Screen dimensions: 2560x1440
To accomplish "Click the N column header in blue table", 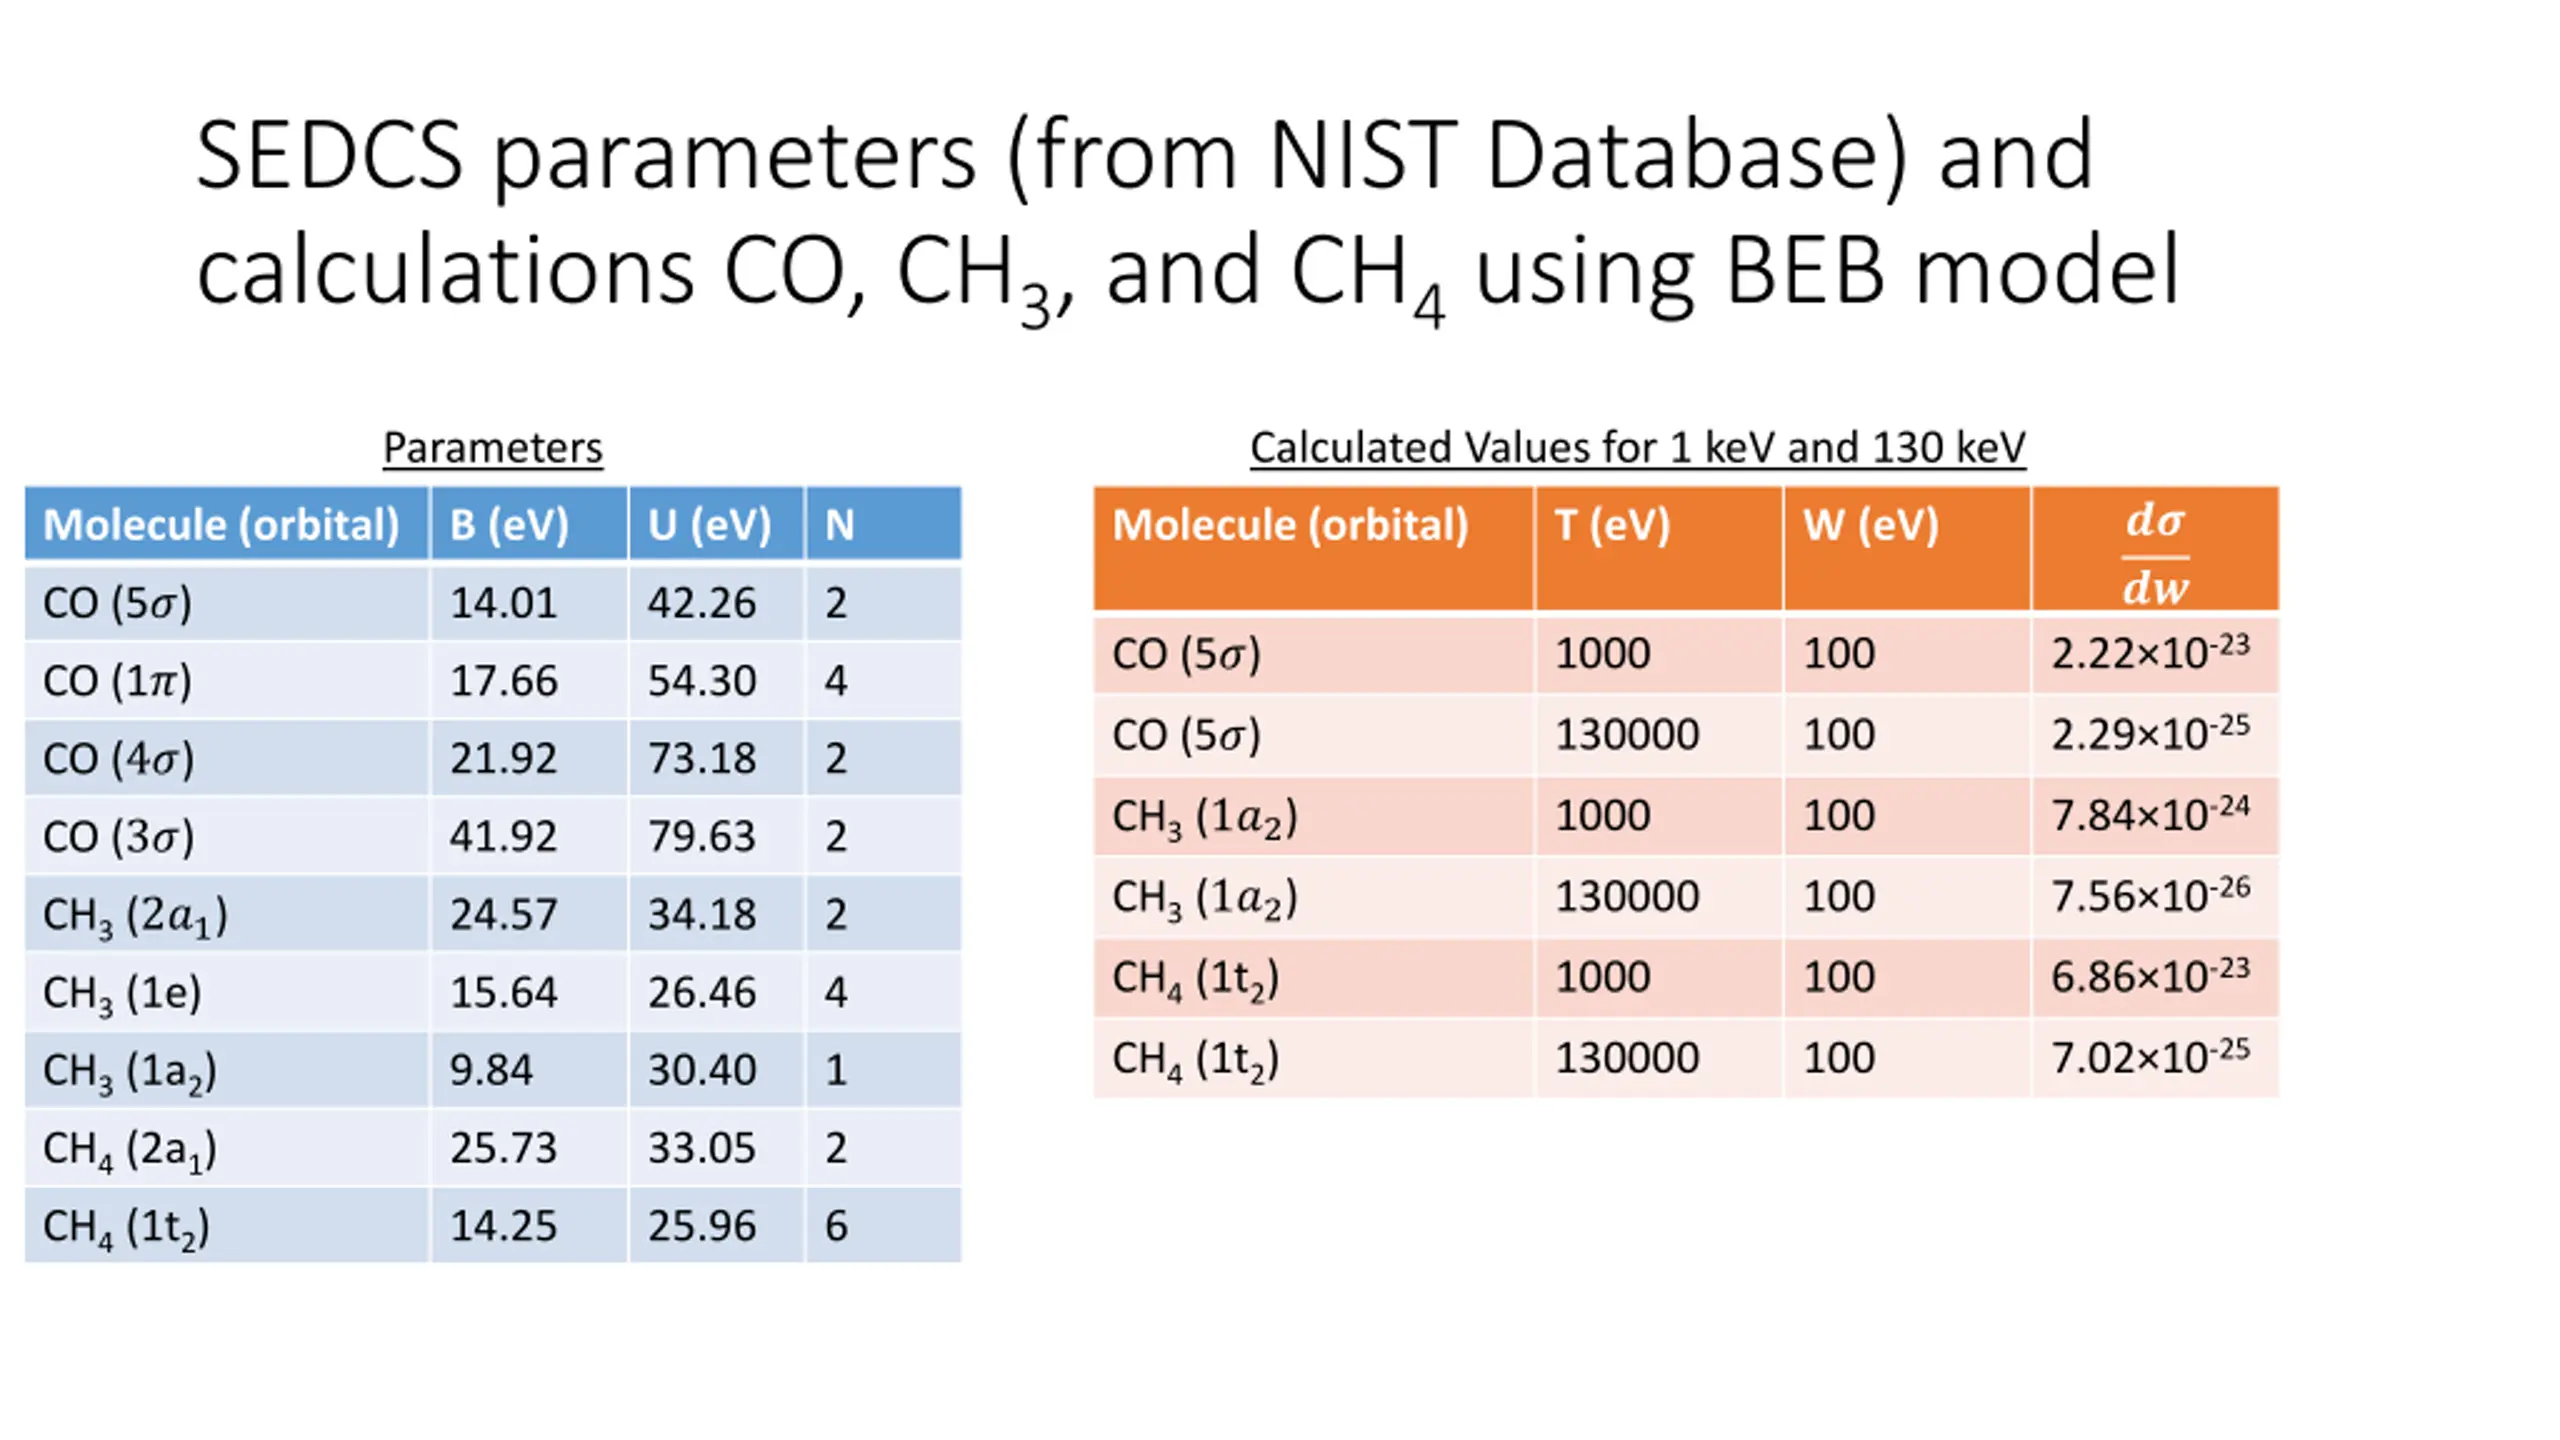I will click(884, 523).
